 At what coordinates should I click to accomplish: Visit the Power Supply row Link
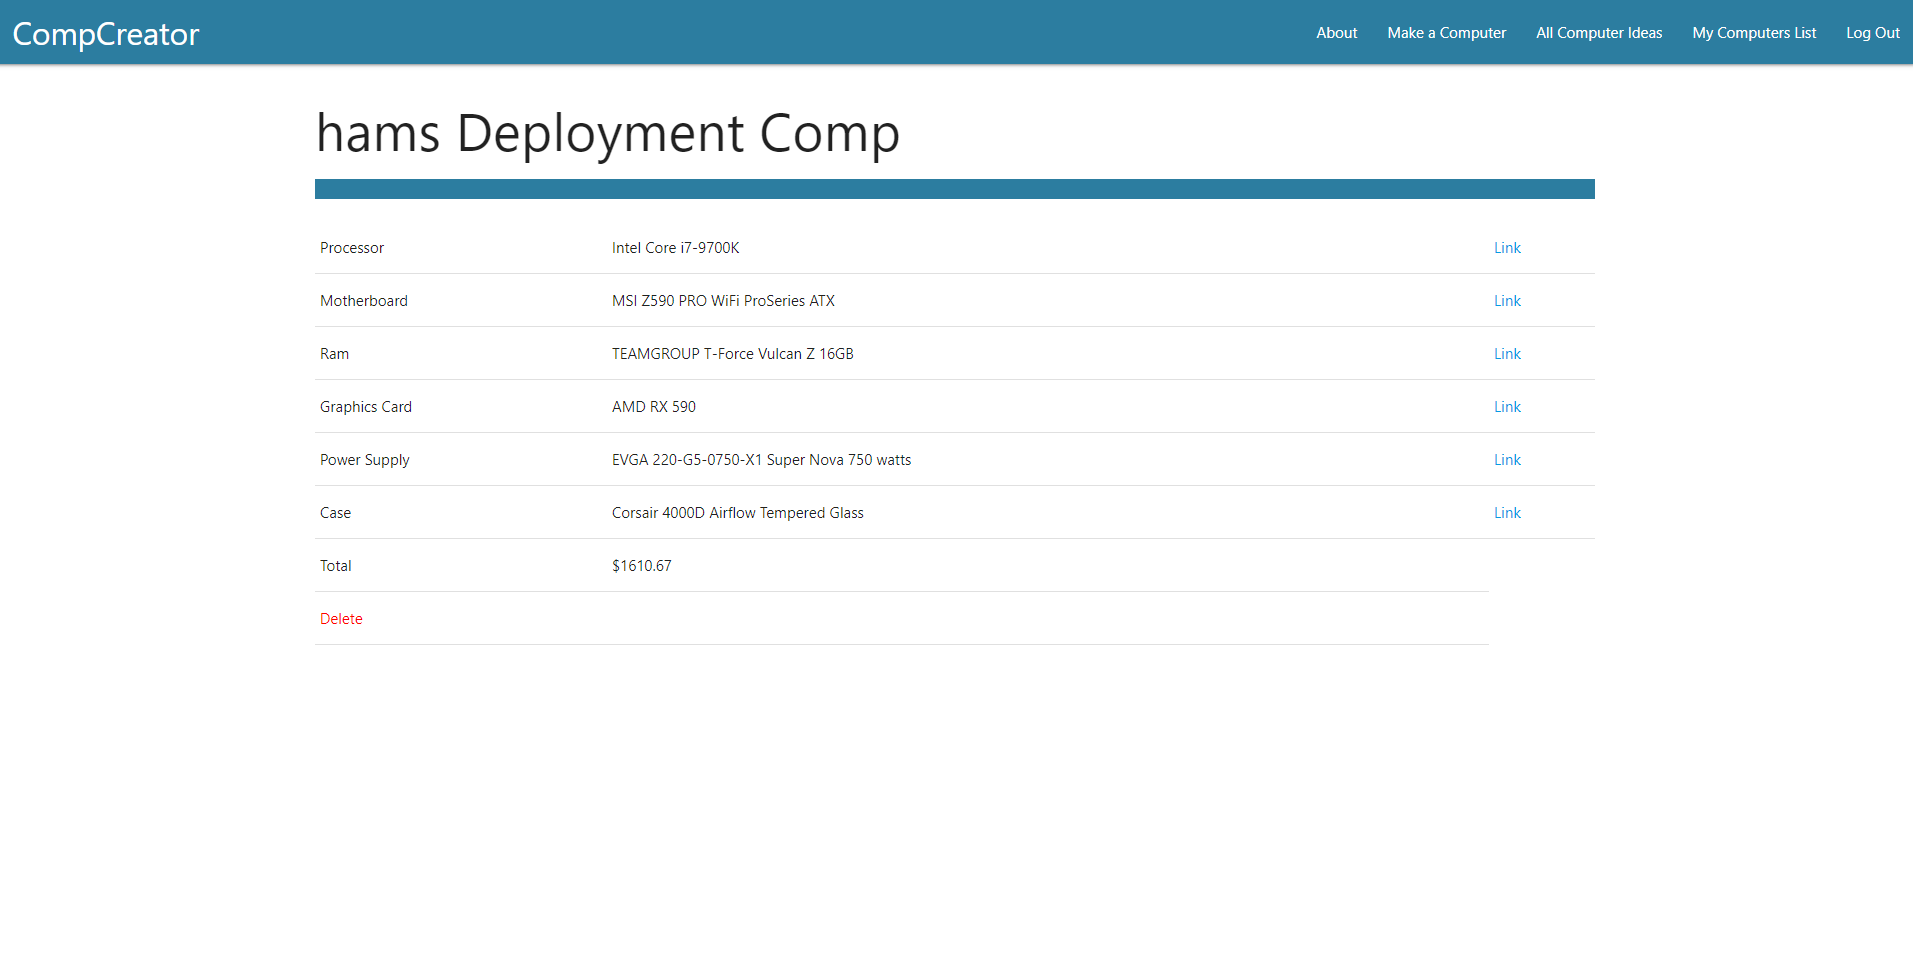[1507, 460]
